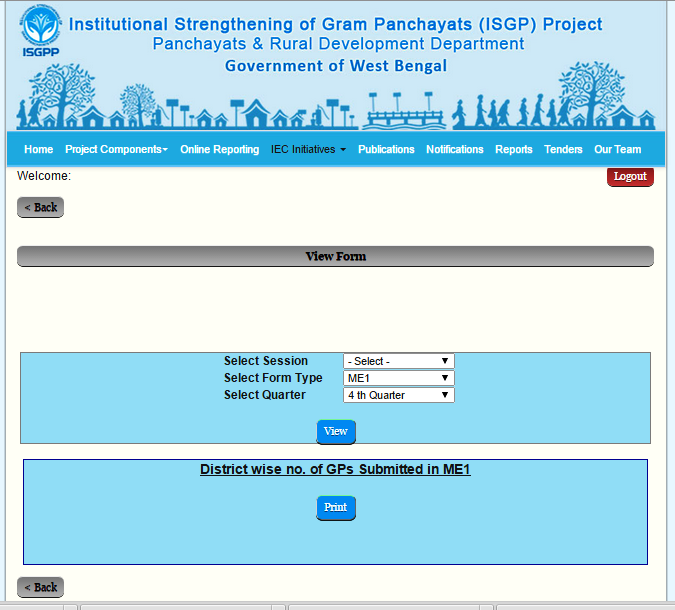Open the Select Quarter dropdown
675x610 pixels.
coord(399,395)
